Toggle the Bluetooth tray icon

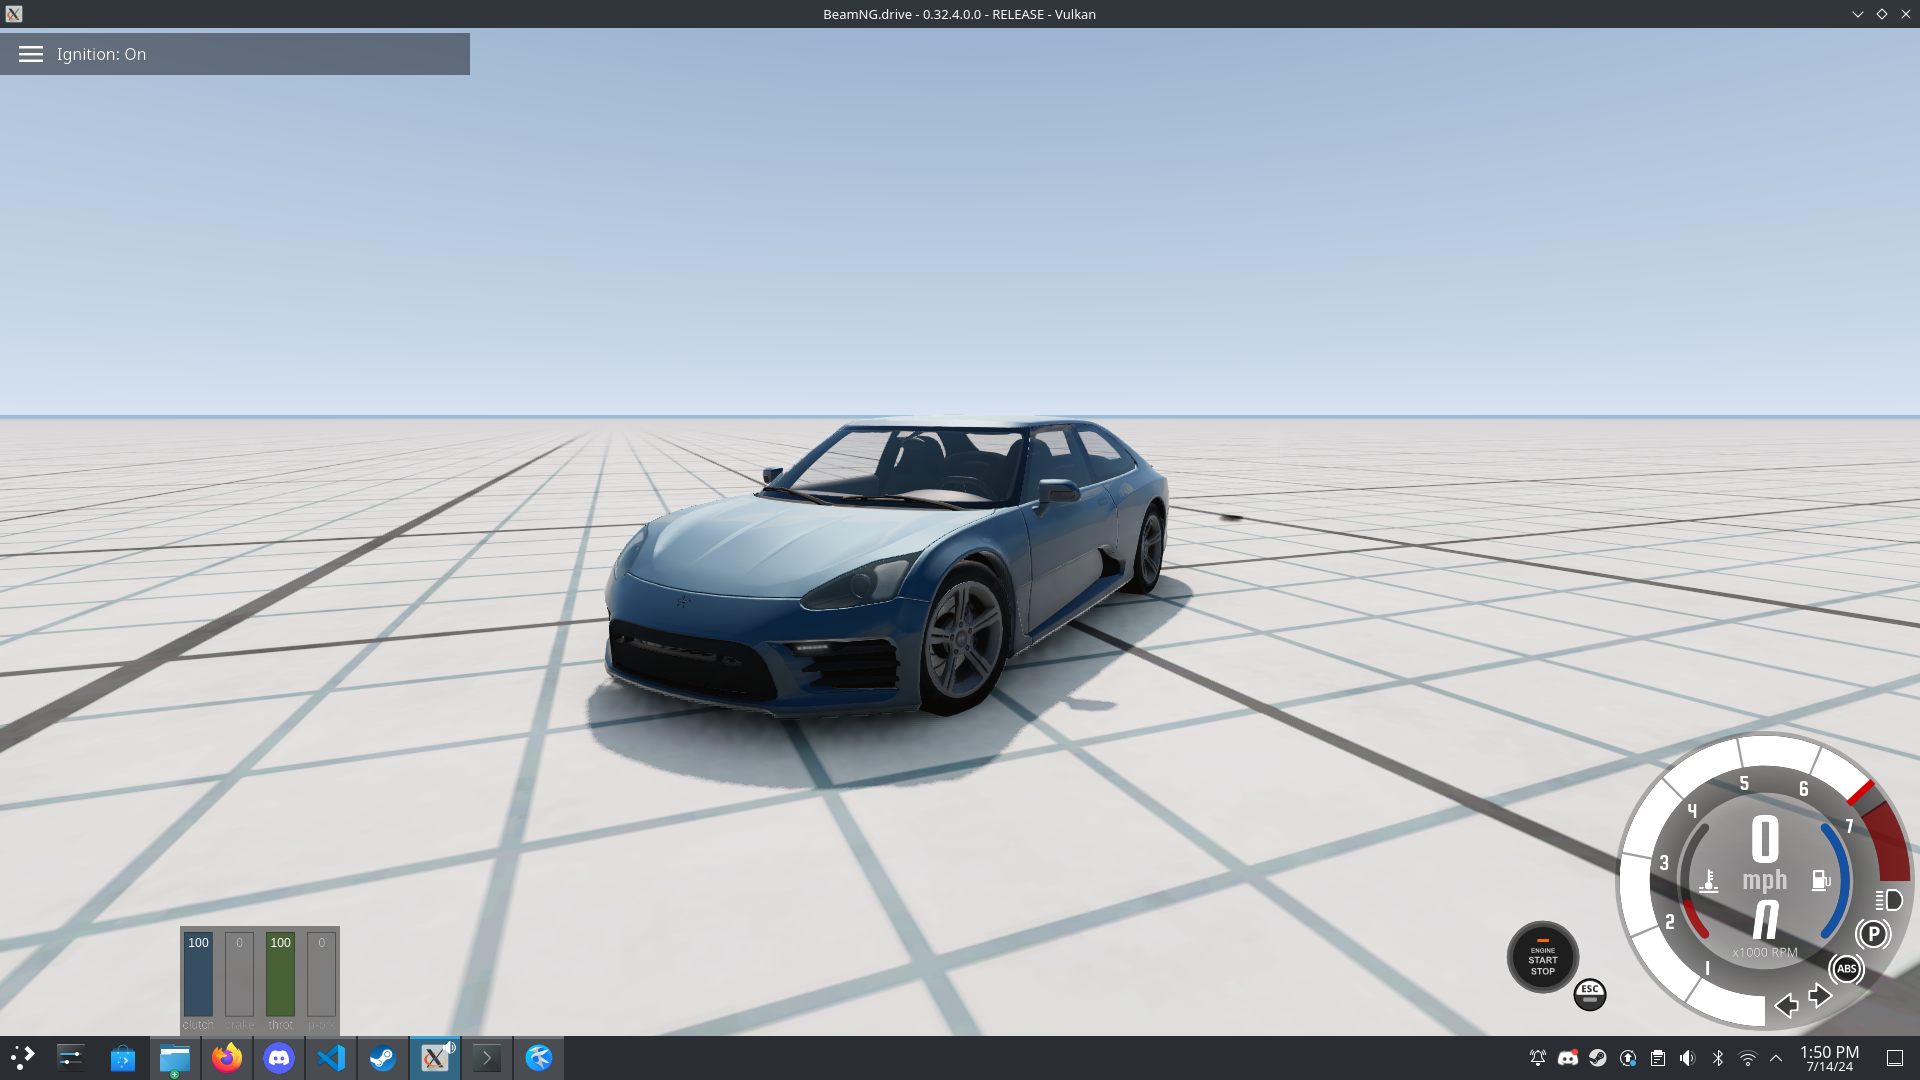(x=1718, y=1058)
